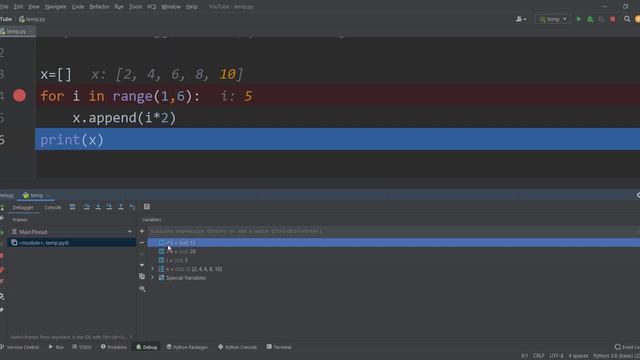640x360 pixels.
Task: Switch to the Debugger tab
Action: 23,207
